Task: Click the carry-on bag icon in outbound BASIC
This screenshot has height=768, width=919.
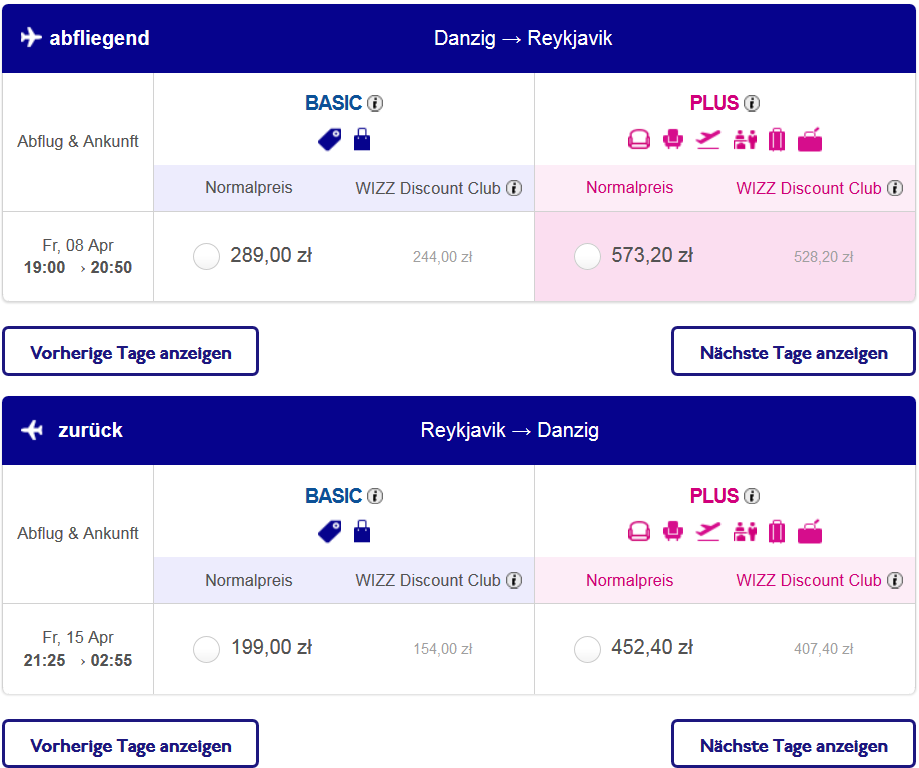Action: [362, 140]
